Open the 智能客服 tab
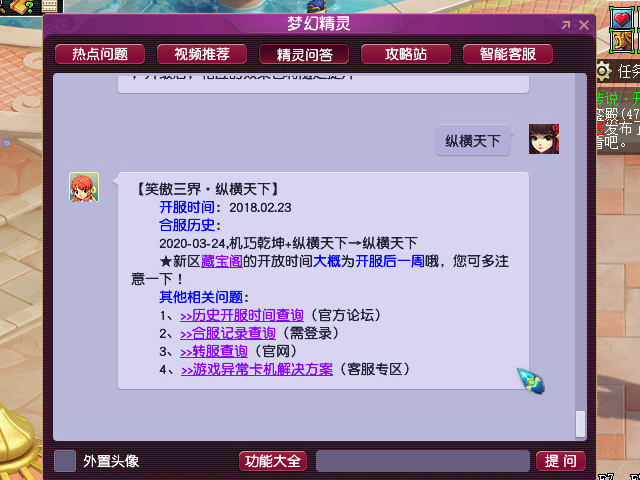The height and width of the screenshot is (480, 640). 508,54
